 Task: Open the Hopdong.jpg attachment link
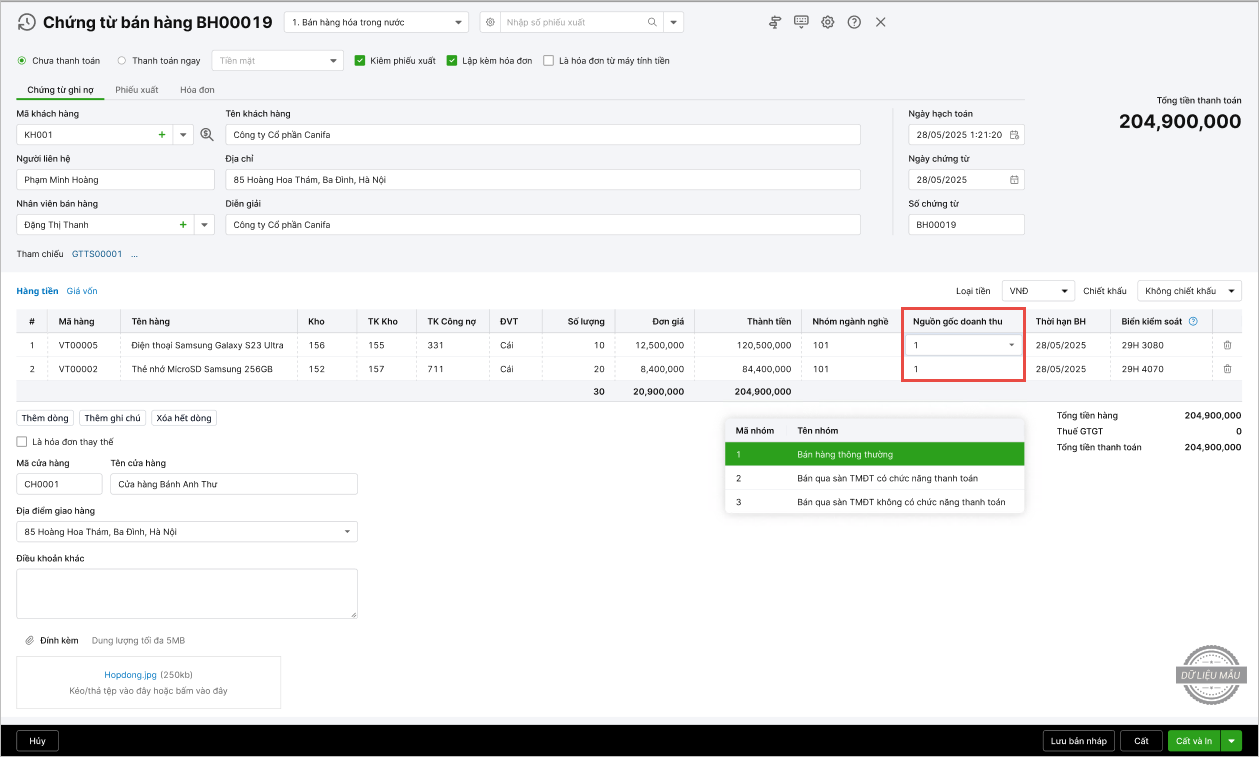point(130,675)
